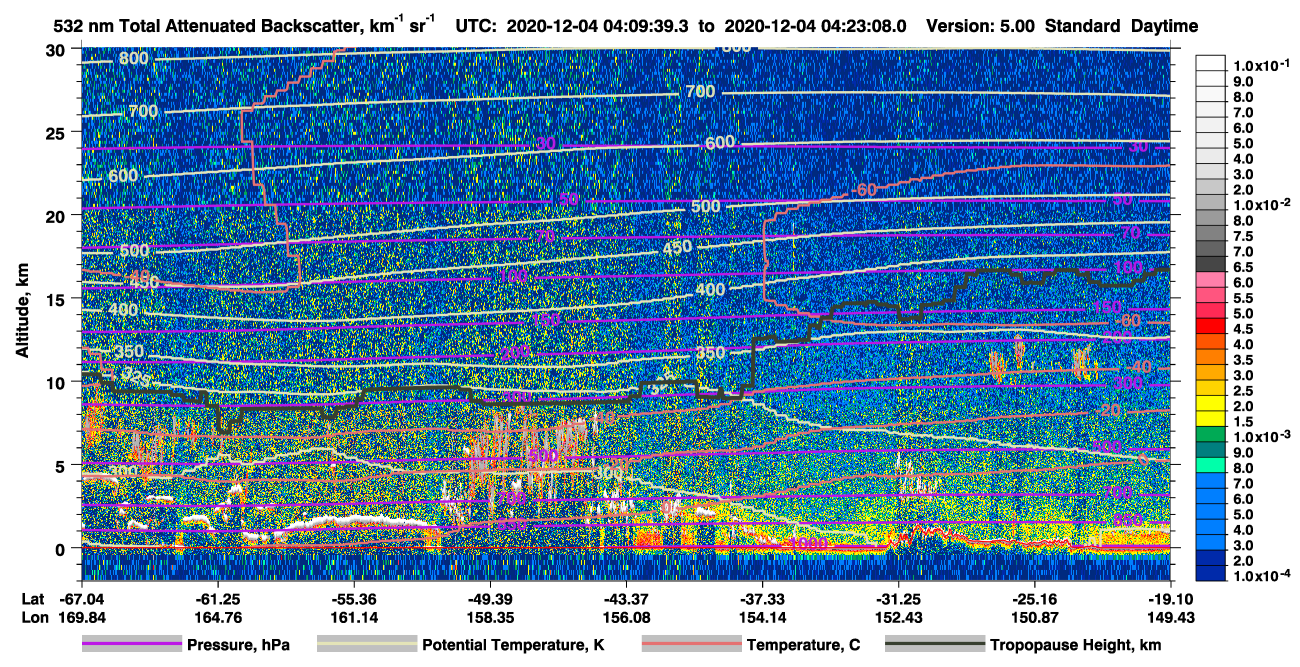Click the 'Temperature, C' legend label
The image size is (1300, 667).
pos(803,645)
